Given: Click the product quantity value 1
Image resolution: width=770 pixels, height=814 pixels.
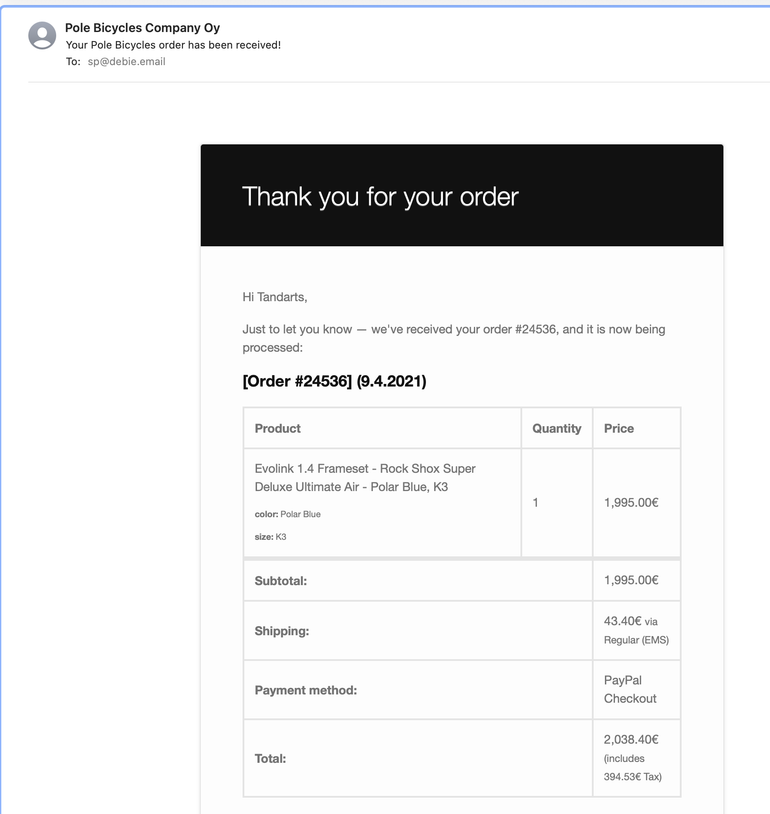Looking at the screenshot, I should click(x=535, y=502).
